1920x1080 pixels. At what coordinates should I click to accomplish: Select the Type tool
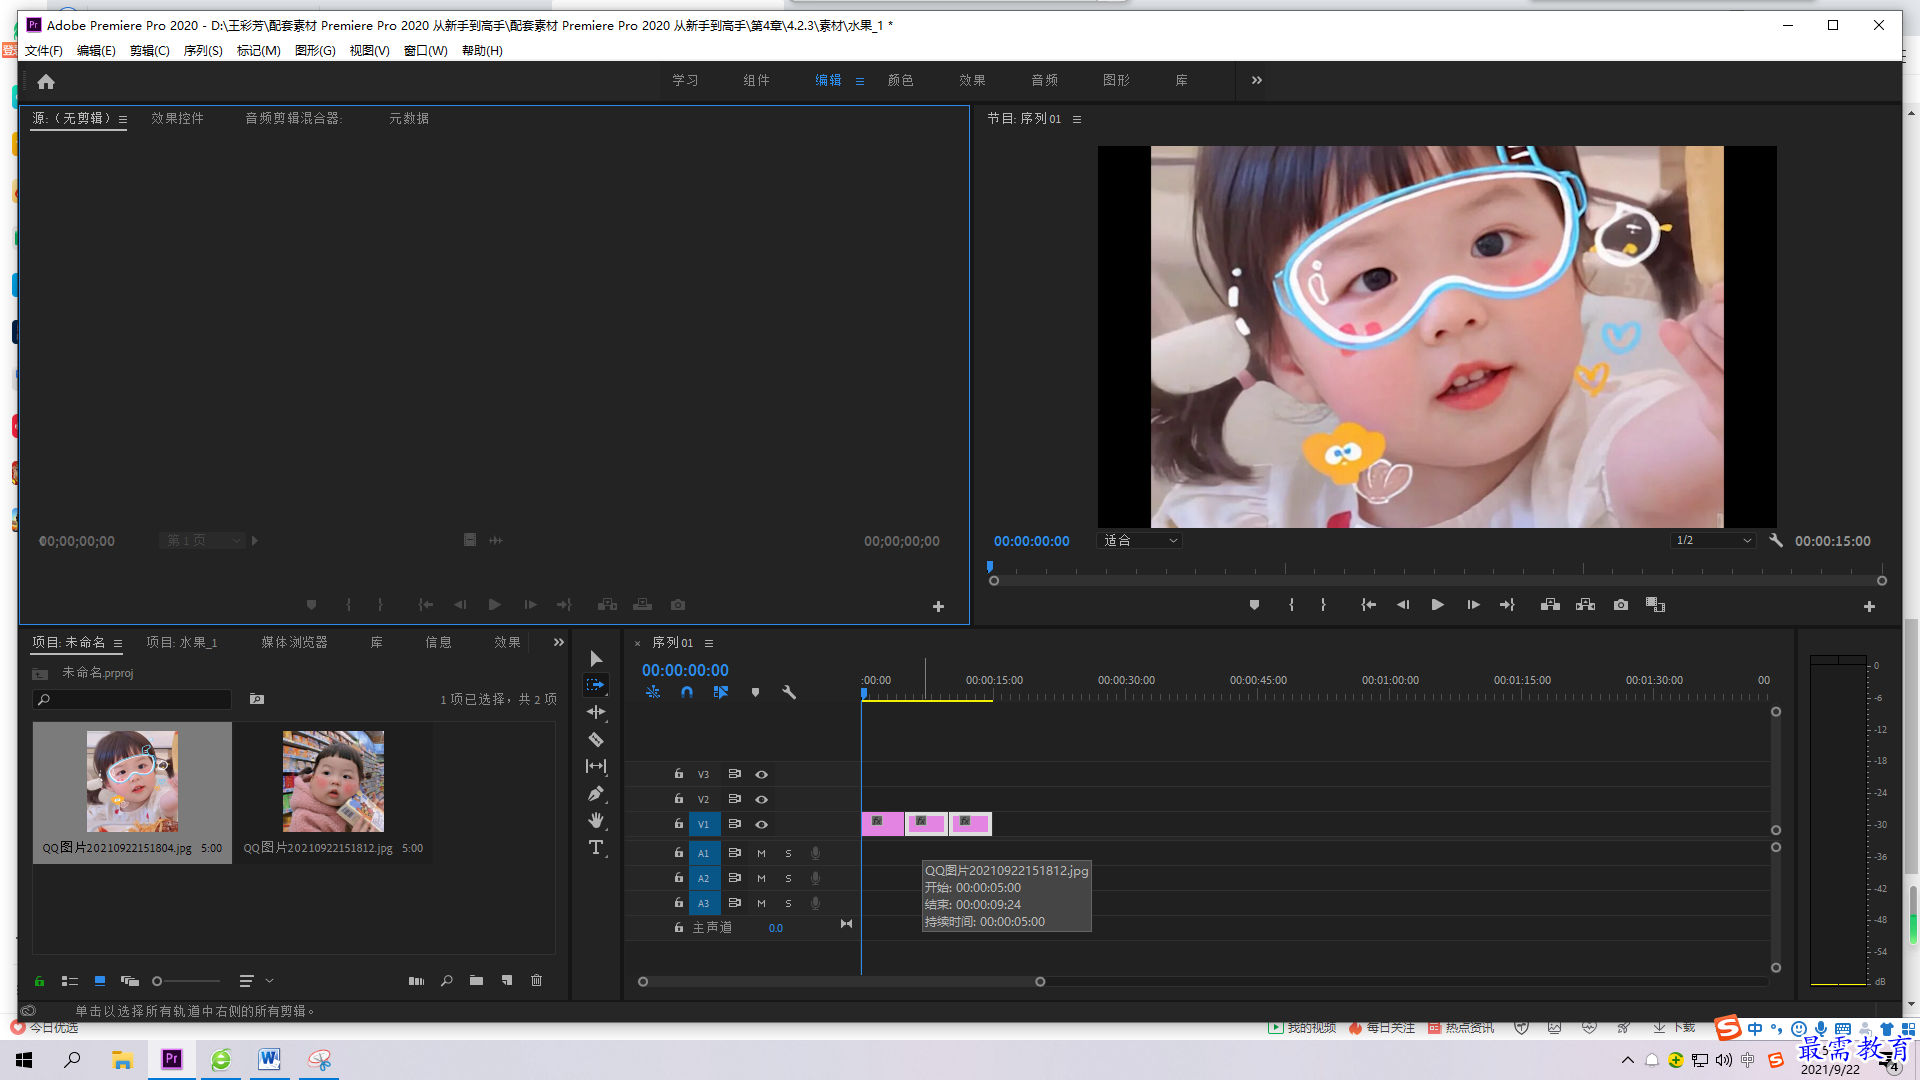click(x=596, y=847)
